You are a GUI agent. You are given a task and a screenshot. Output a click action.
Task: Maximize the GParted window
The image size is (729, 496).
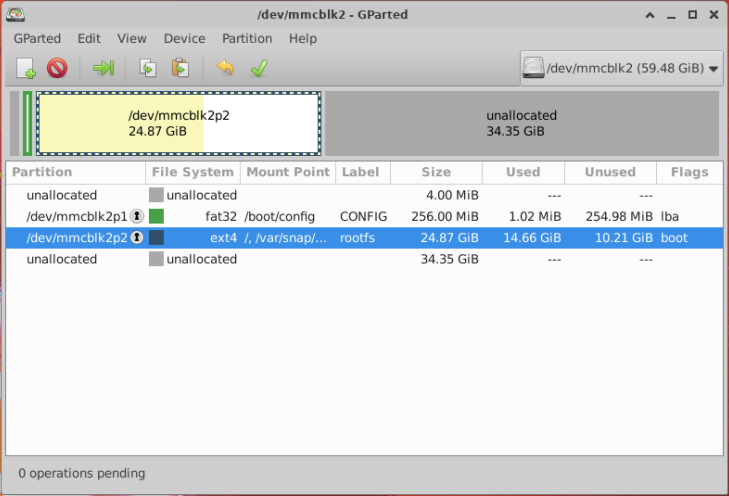click(692, 15)
